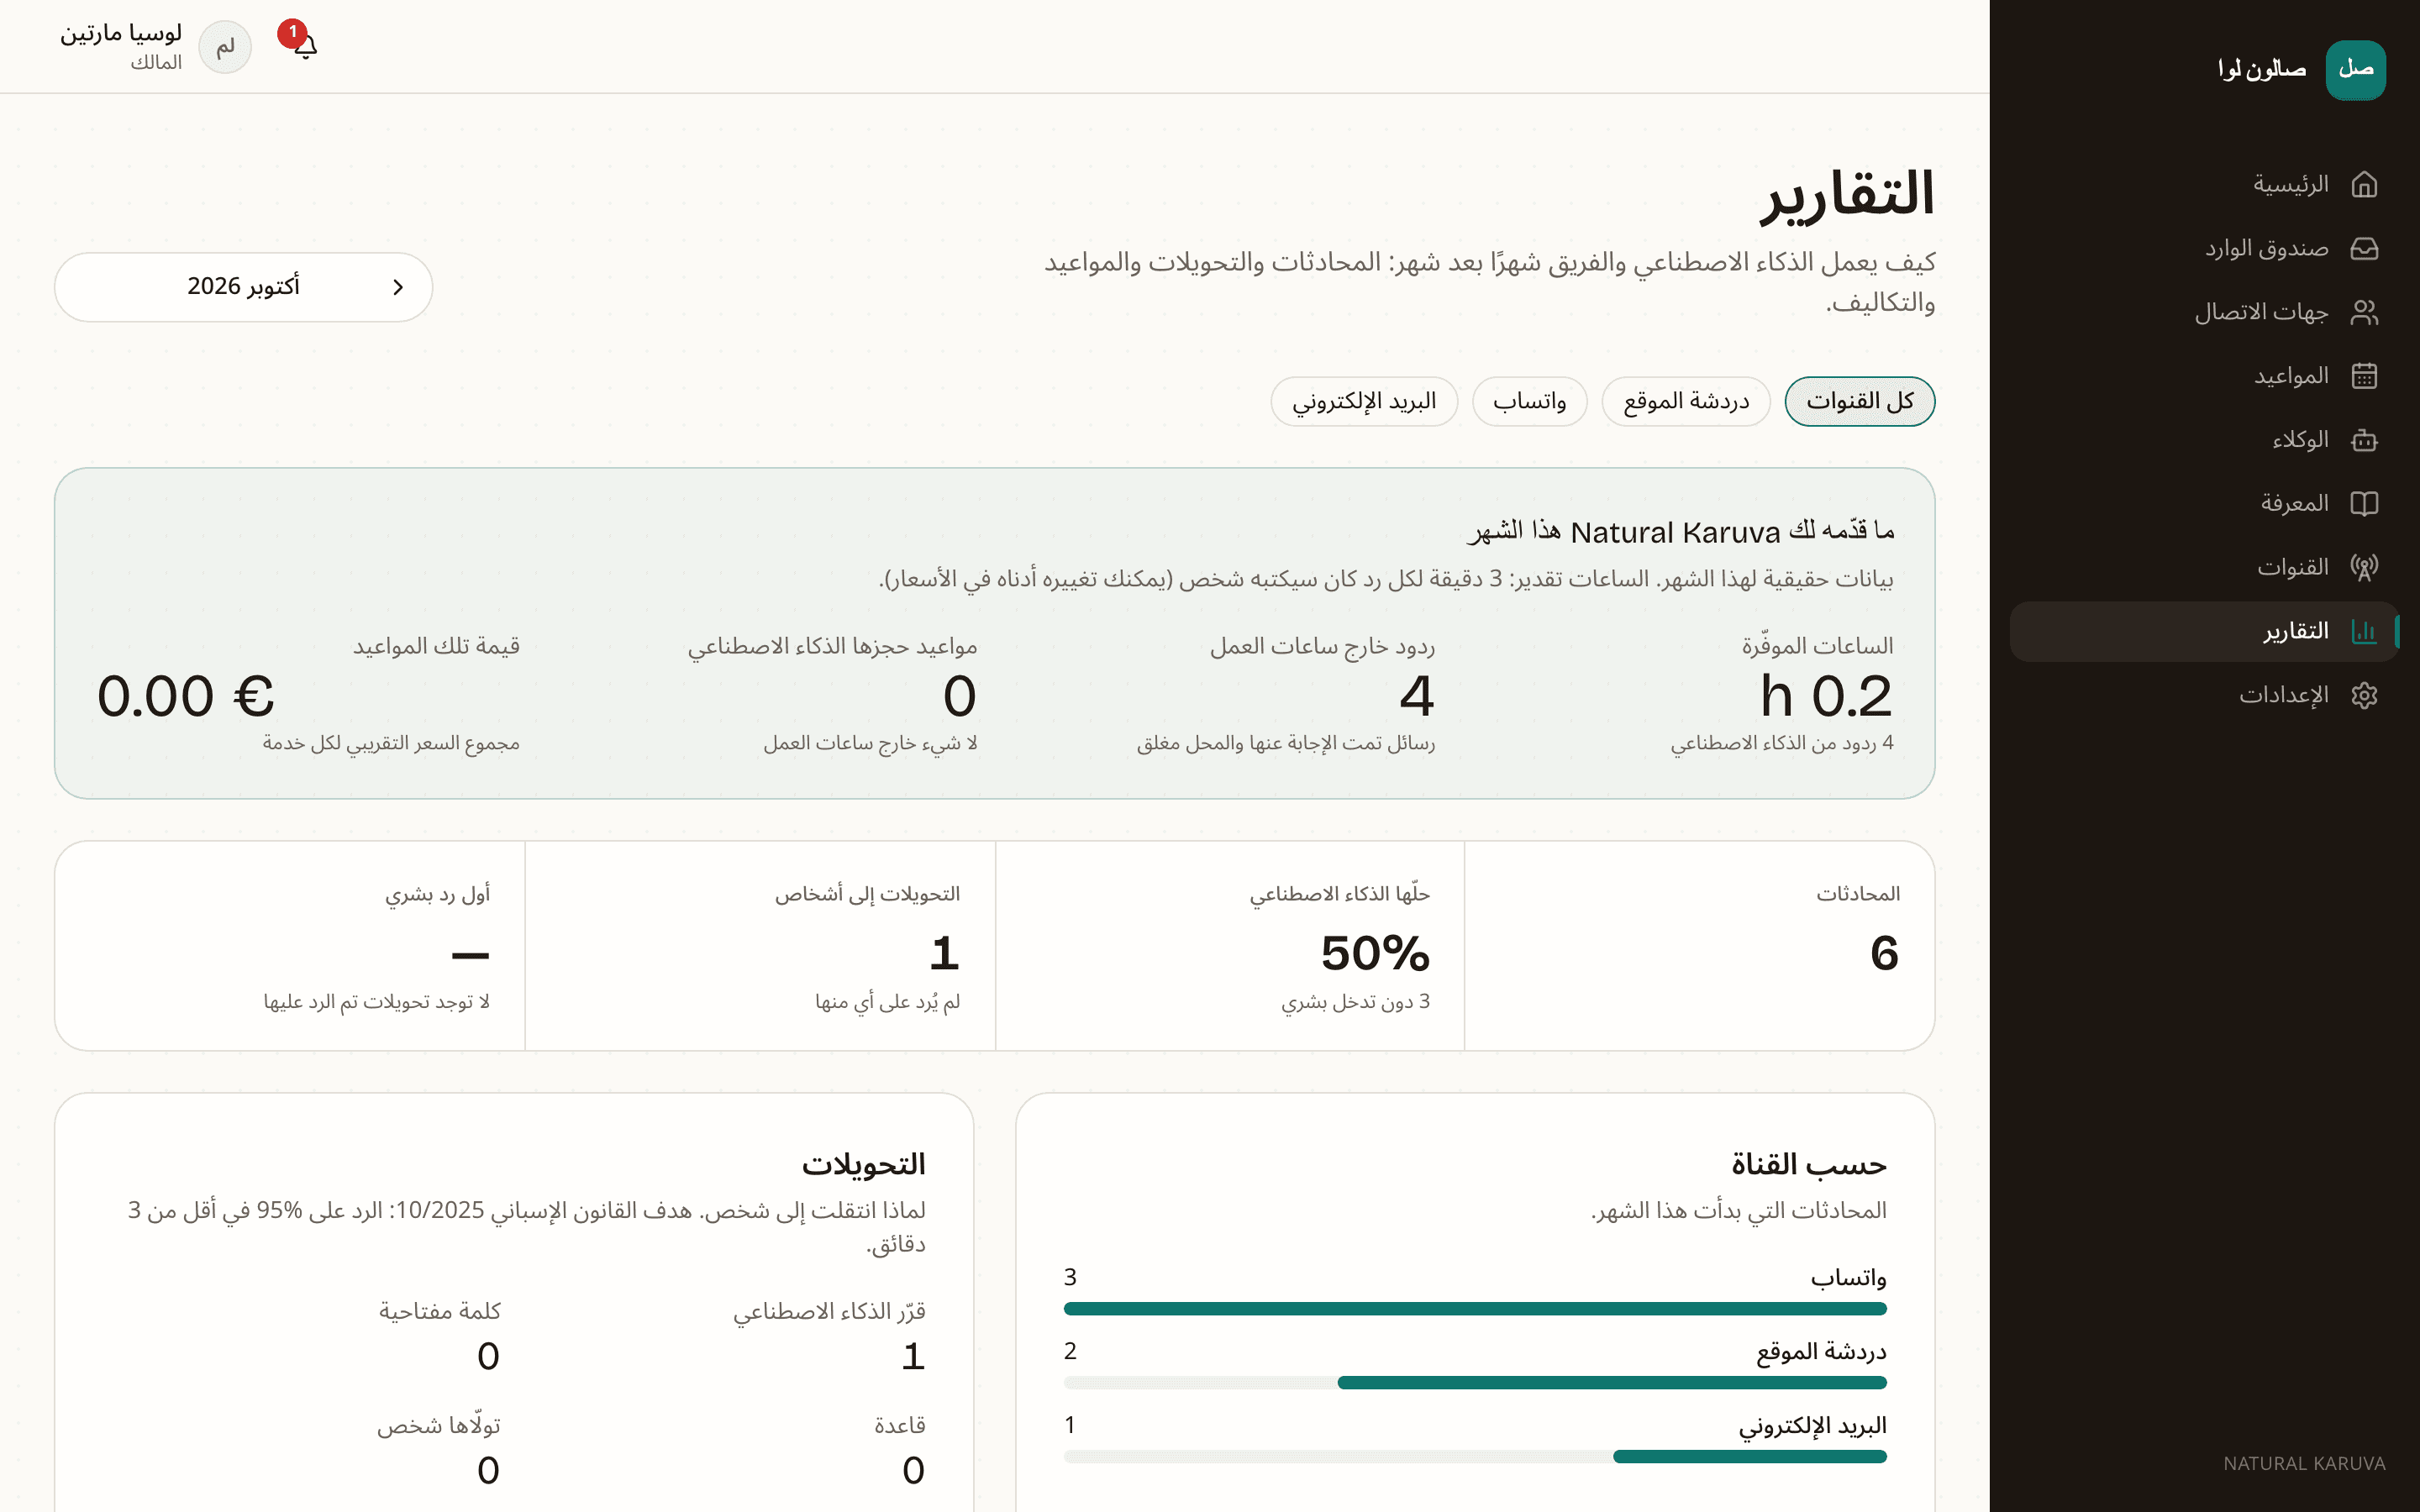
Task: Click the واتساب progress bar
Action: tap(1475, 1309)
